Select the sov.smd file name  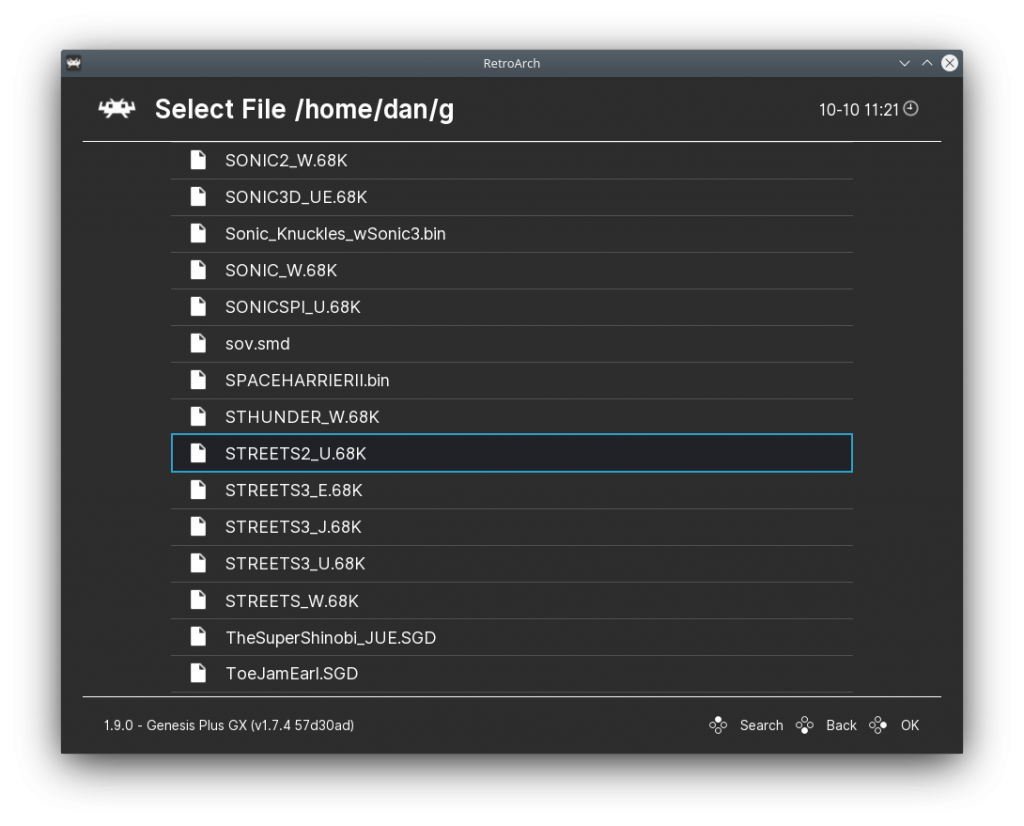pyautogui.click(x=257, y=343)
